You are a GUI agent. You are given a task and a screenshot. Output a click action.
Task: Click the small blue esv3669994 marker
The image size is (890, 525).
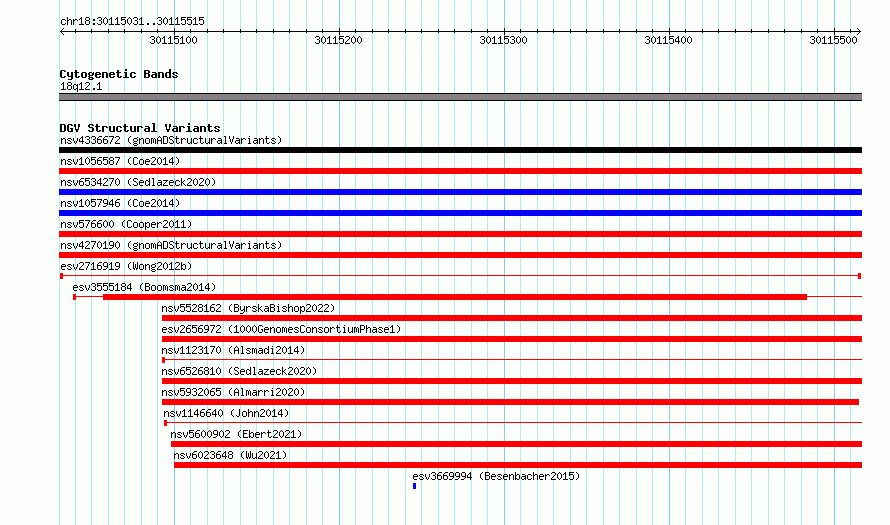[x=414, y=486]
